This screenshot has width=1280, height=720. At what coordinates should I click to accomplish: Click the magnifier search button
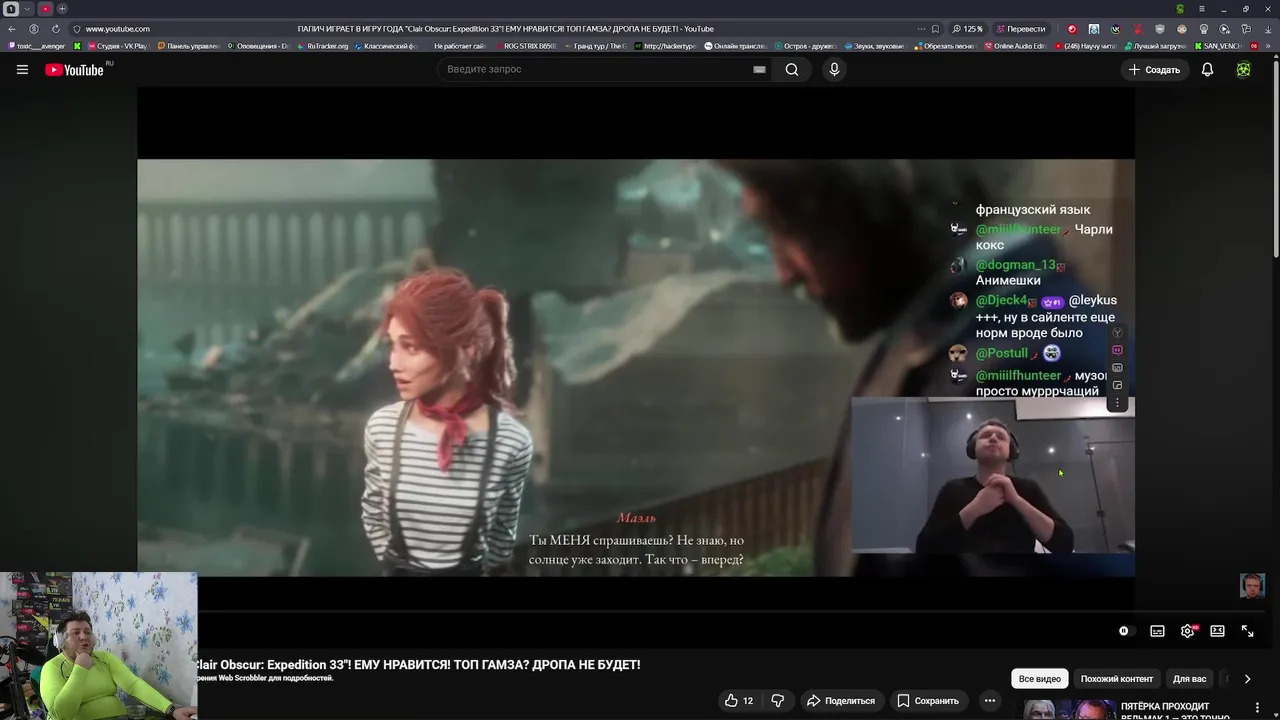click(792, 69)
